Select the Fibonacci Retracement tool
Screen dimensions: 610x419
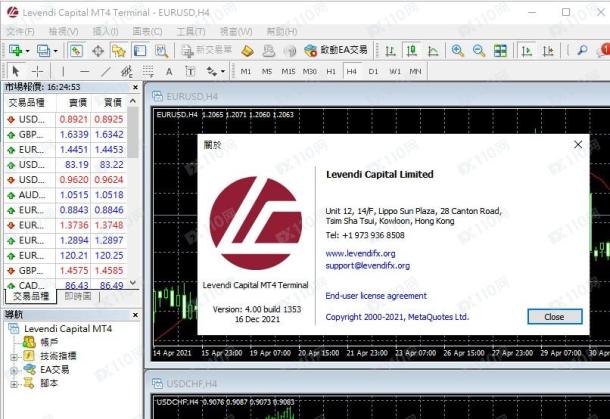point(148,71)
